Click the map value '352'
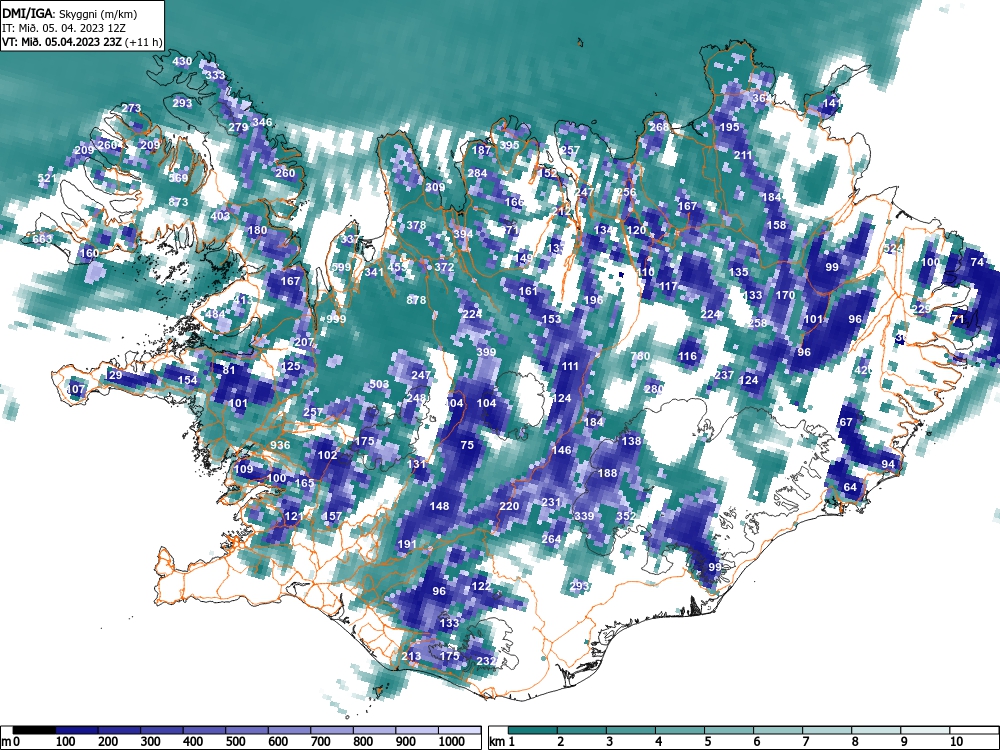1000x750 pixels. click(626, 516)
